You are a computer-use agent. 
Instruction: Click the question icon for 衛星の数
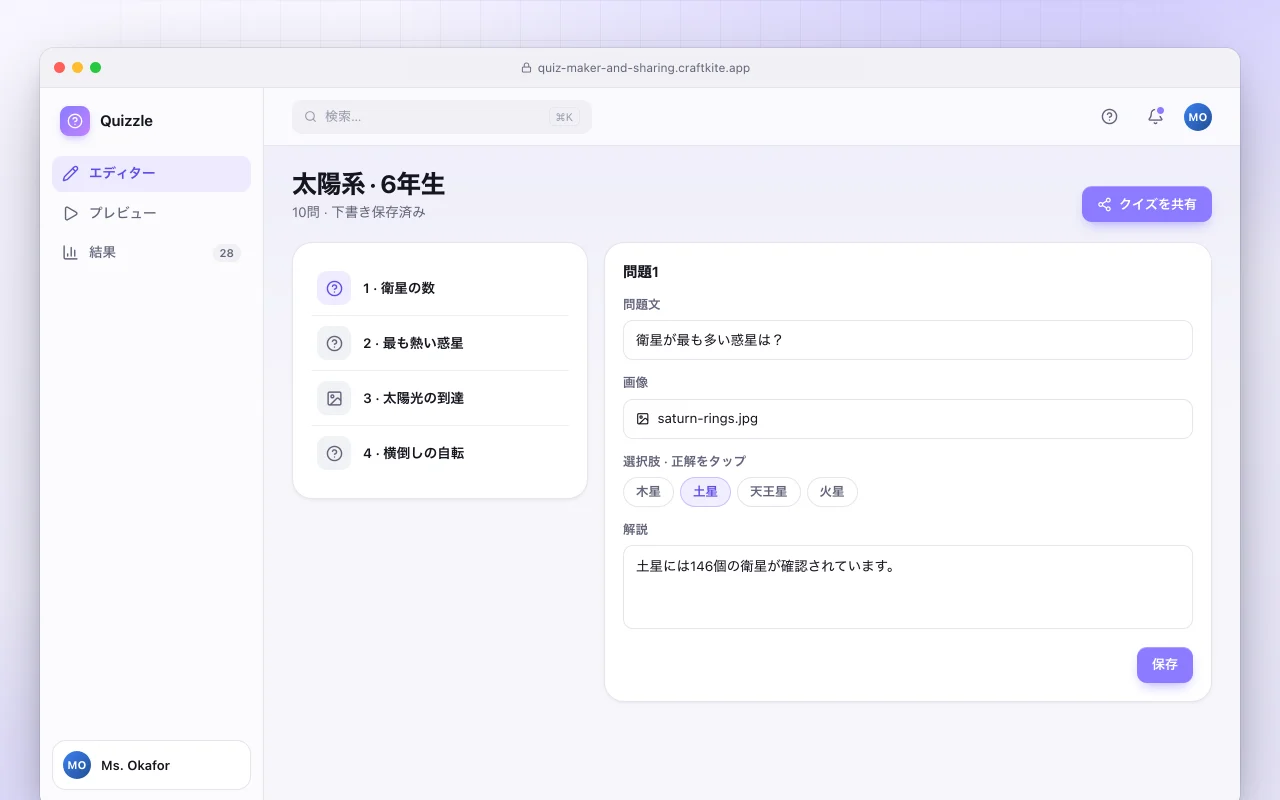coord(334,288)
